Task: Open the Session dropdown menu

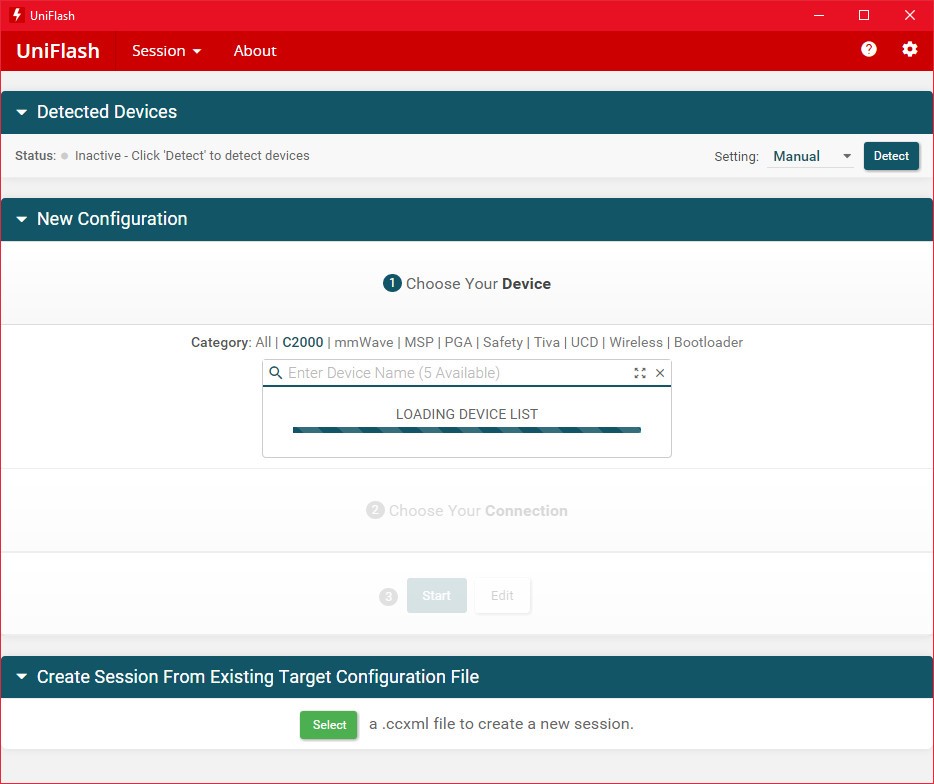Action: [x=166, y=51]
